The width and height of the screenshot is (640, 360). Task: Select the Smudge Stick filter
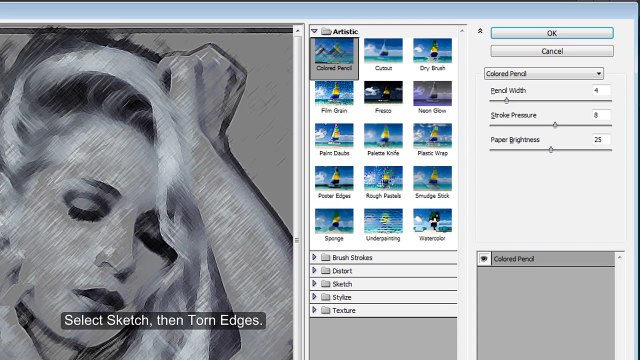[x=432, y=182]
